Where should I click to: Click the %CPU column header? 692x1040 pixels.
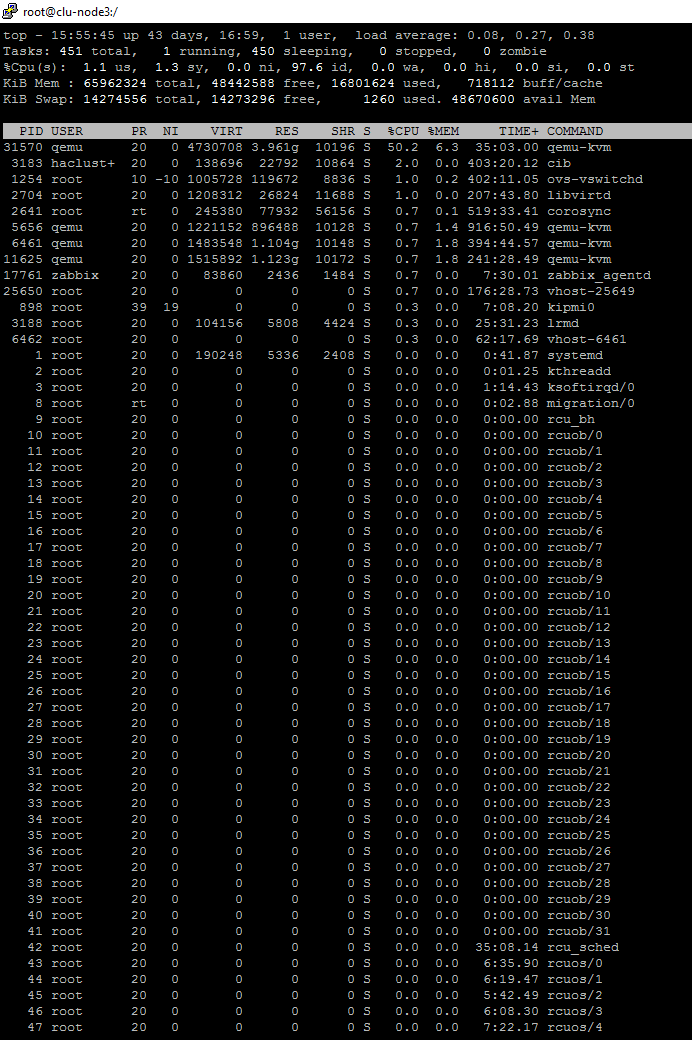[403, 131]
